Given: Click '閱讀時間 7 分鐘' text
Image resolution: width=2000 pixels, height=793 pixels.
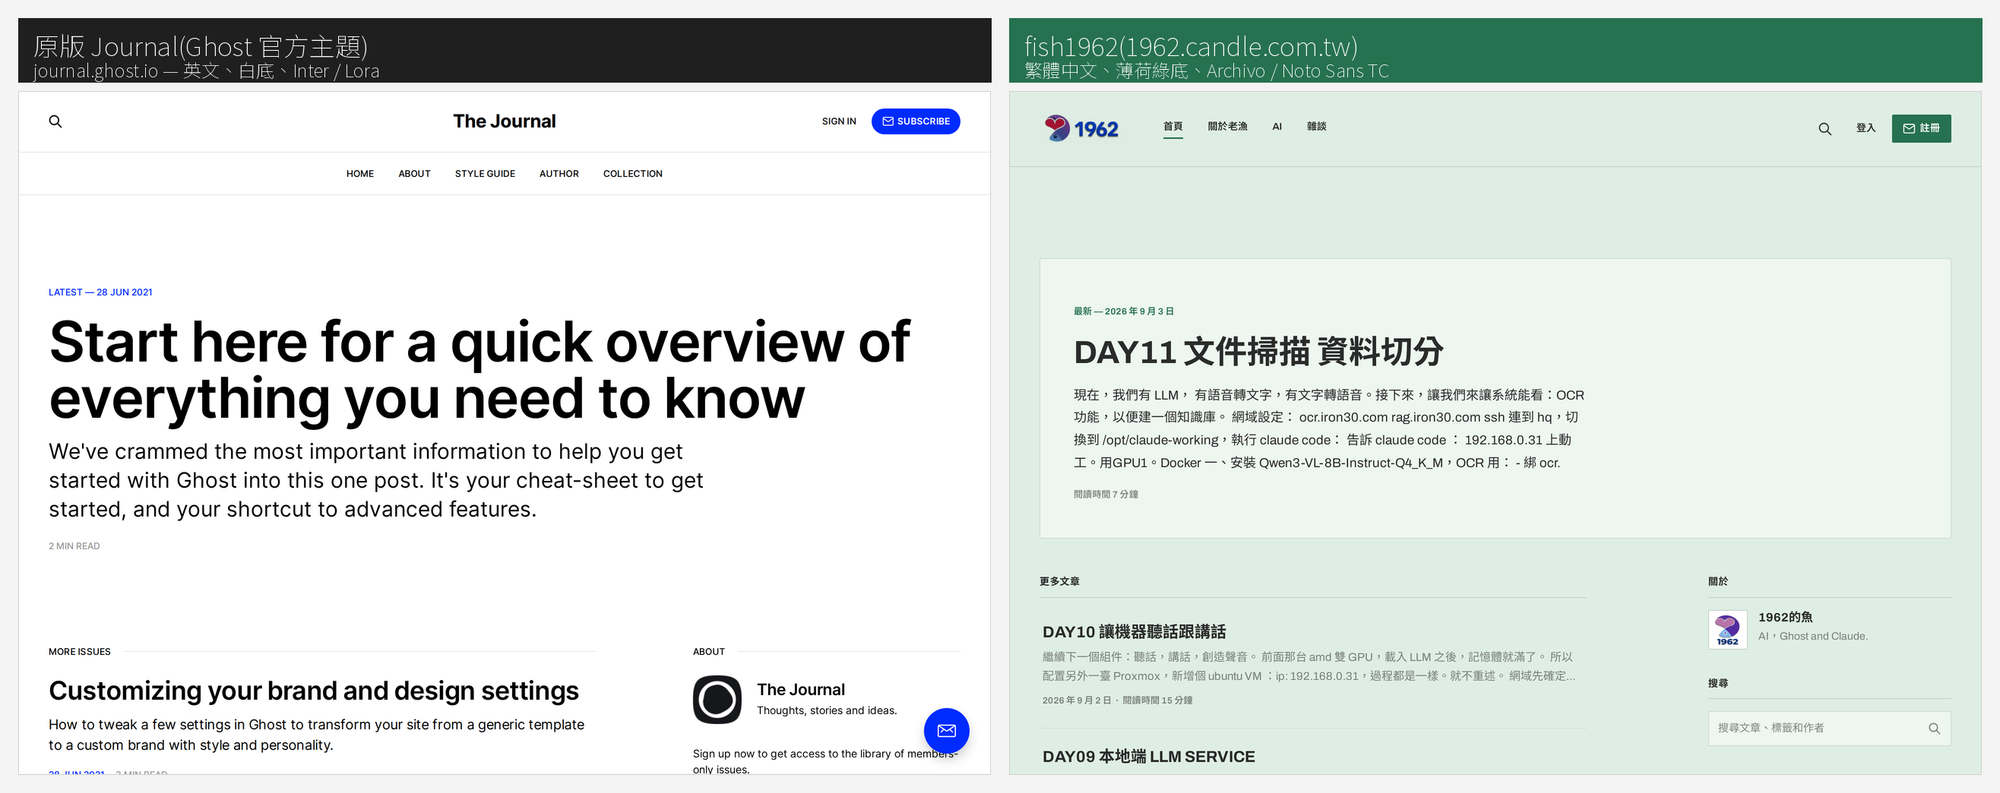Looking at the screenshot, I should coord(1106,494).
